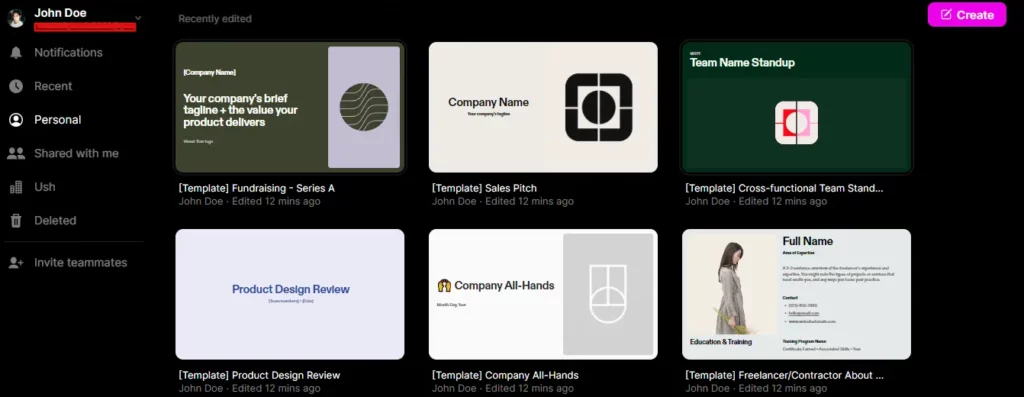
Task: Go to Recent in sidebar
Action: click(x=53, y=86)
